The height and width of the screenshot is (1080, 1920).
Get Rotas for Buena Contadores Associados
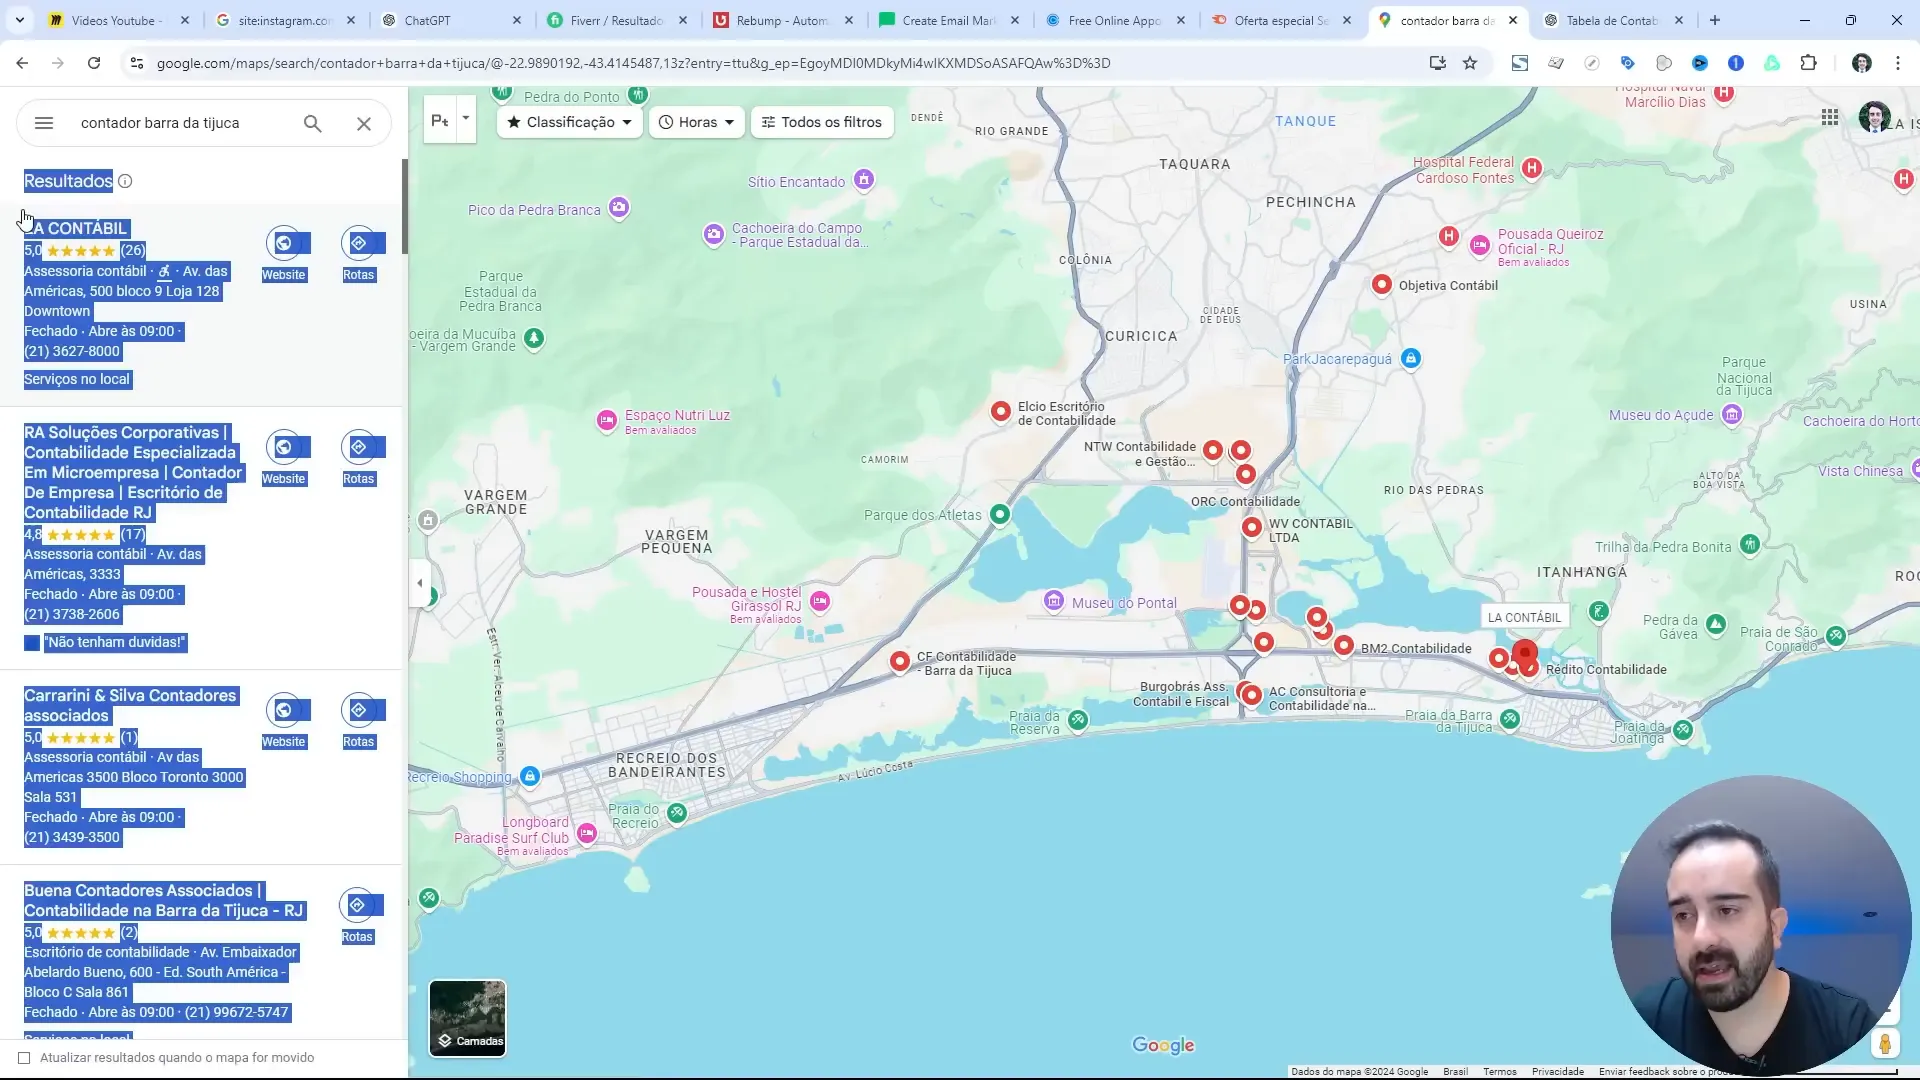357,916
